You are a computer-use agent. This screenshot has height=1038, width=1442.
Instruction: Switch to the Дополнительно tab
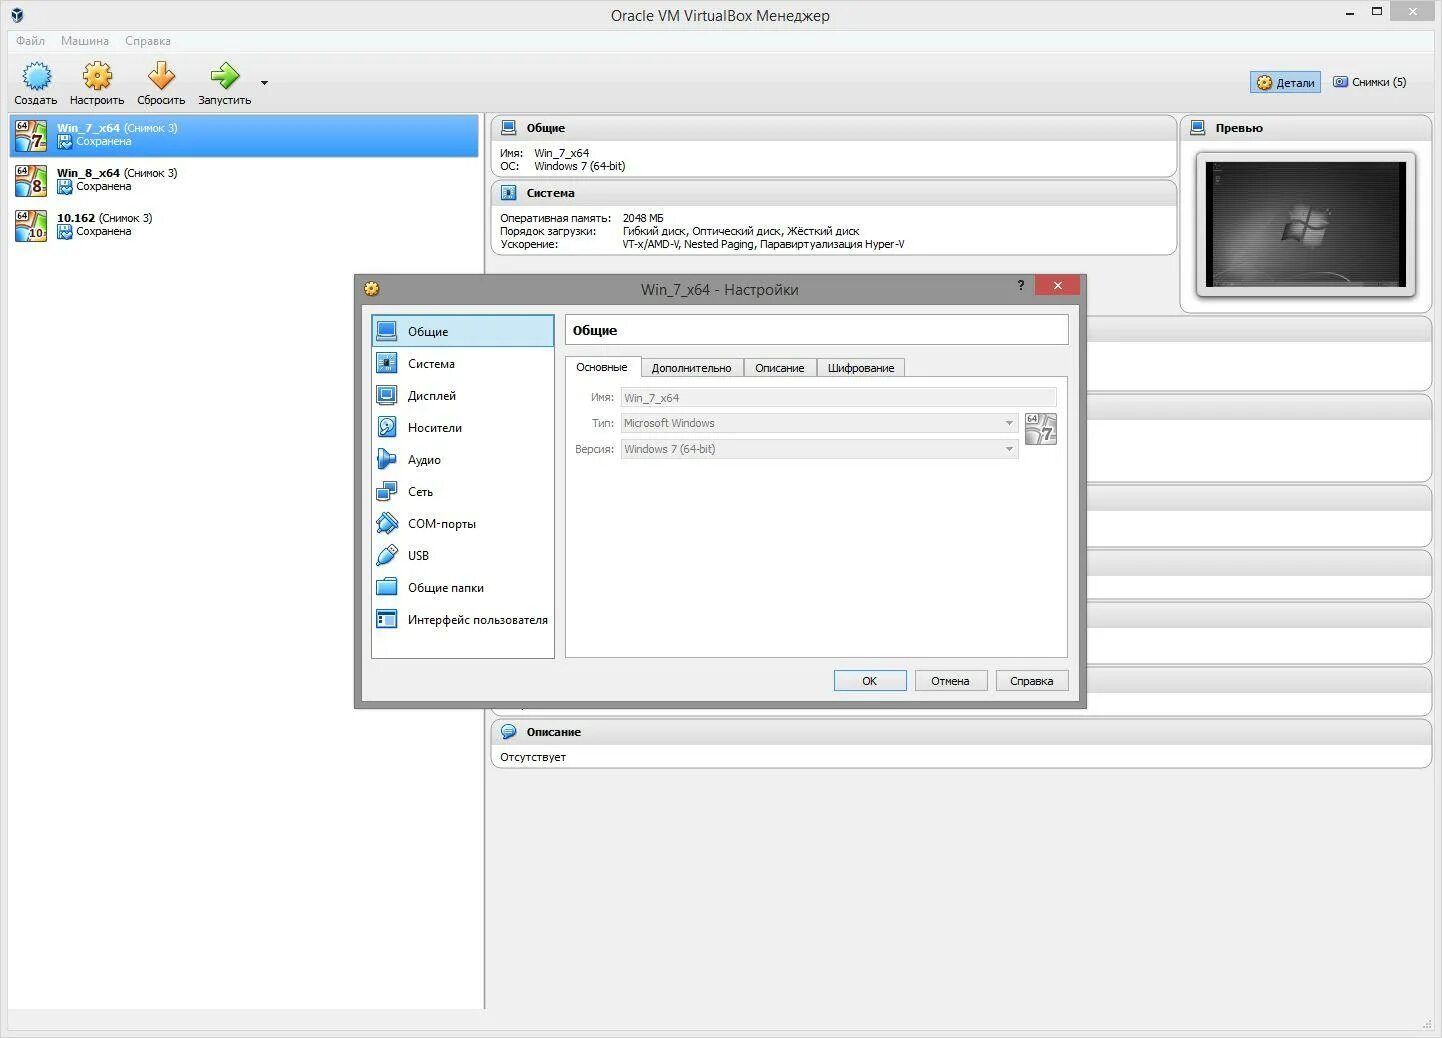pyautogui.click(x=692, y=368)
